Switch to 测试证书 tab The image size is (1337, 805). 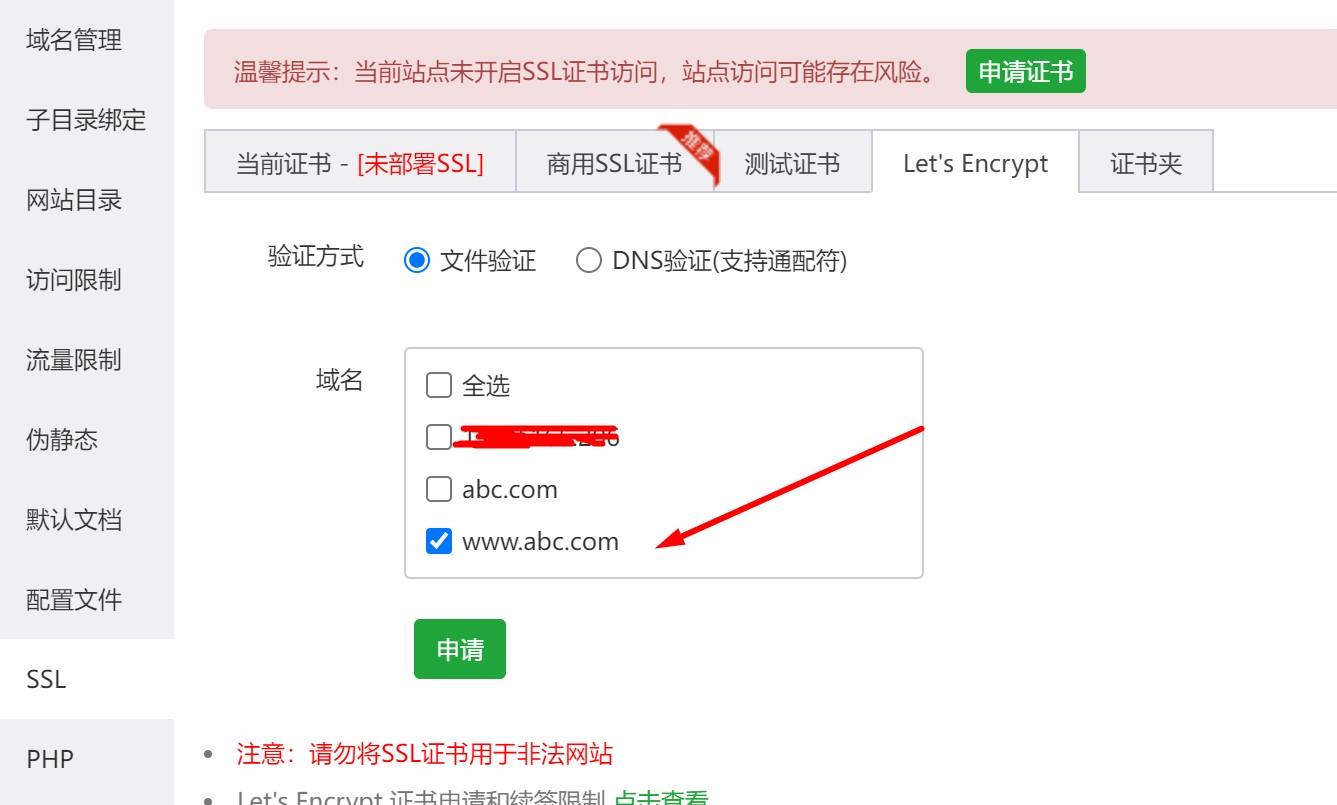click(792, 161)
